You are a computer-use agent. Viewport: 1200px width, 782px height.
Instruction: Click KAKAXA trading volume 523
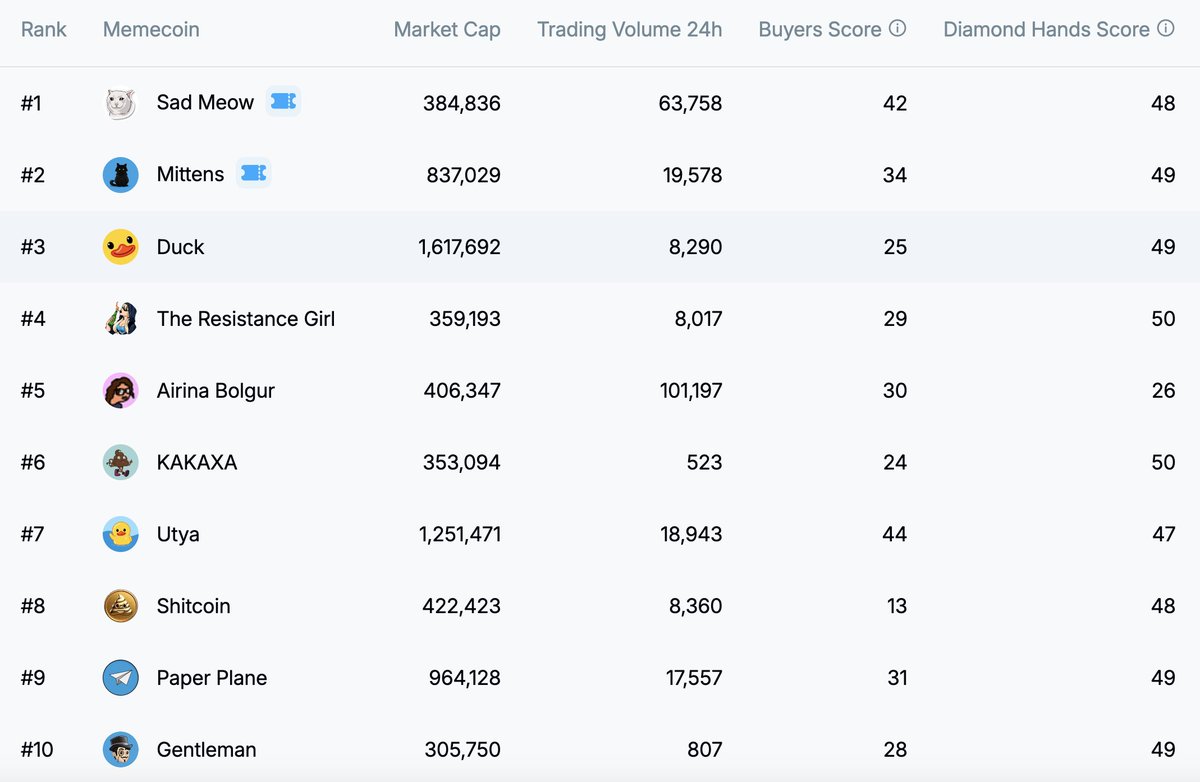pyautogui.click(x=704, y=463)
